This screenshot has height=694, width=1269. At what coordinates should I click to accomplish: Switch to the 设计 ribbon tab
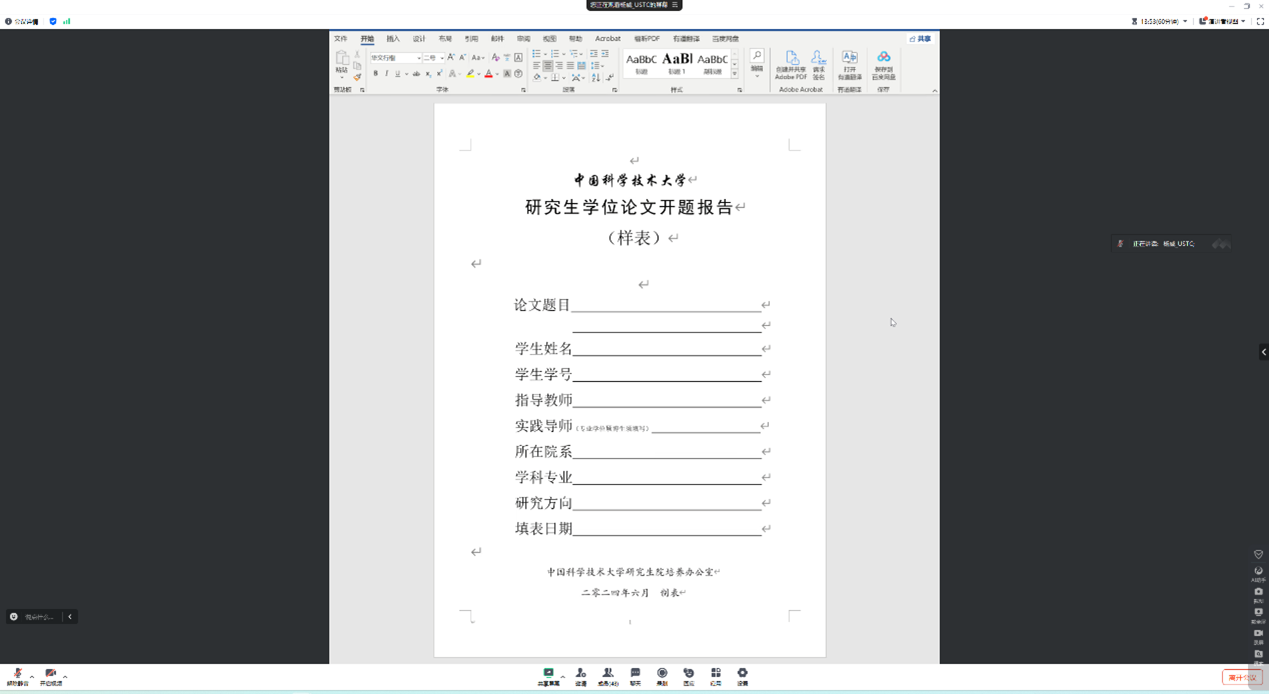419,39
